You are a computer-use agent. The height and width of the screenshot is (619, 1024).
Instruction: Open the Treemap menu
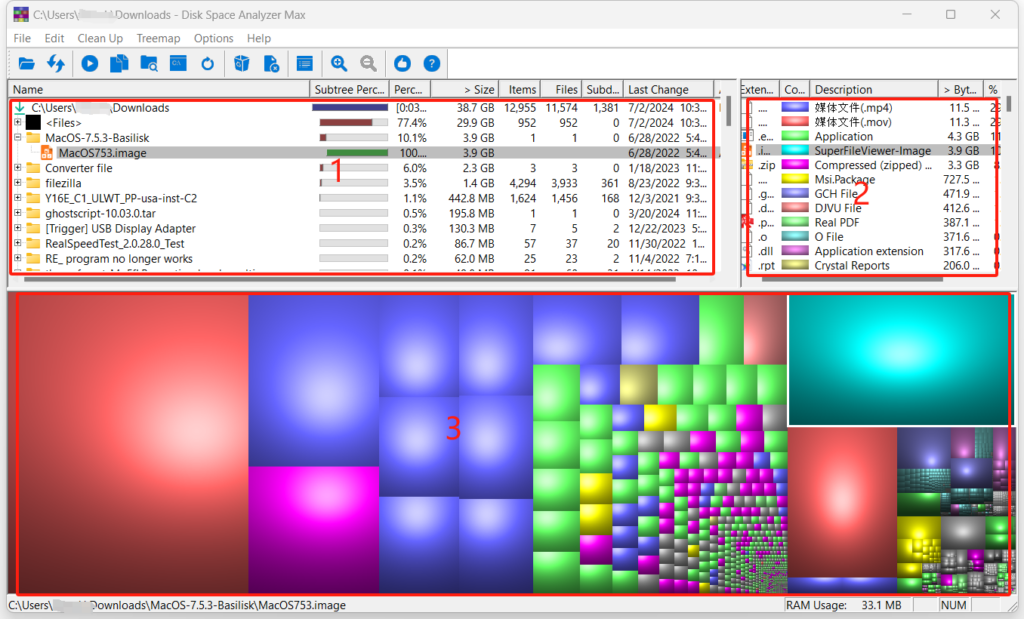(x=158, y=38)
